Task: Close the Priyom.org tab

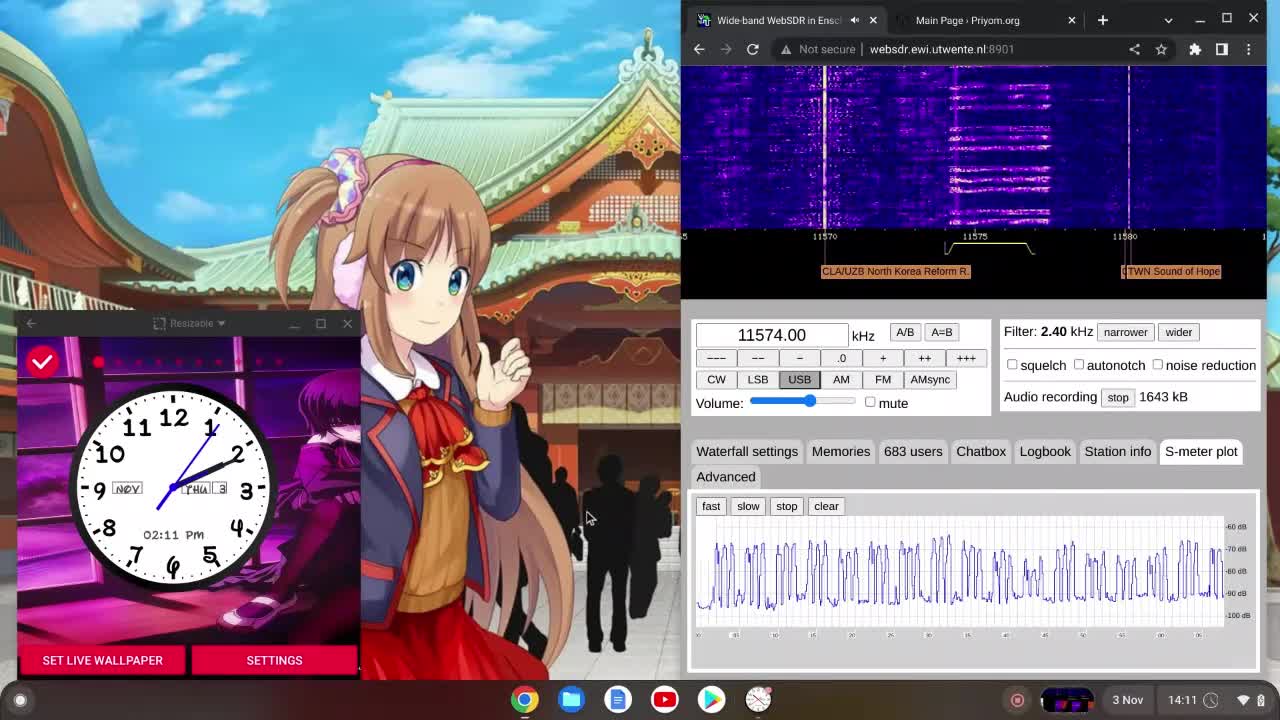Action: pos(1072,20)
